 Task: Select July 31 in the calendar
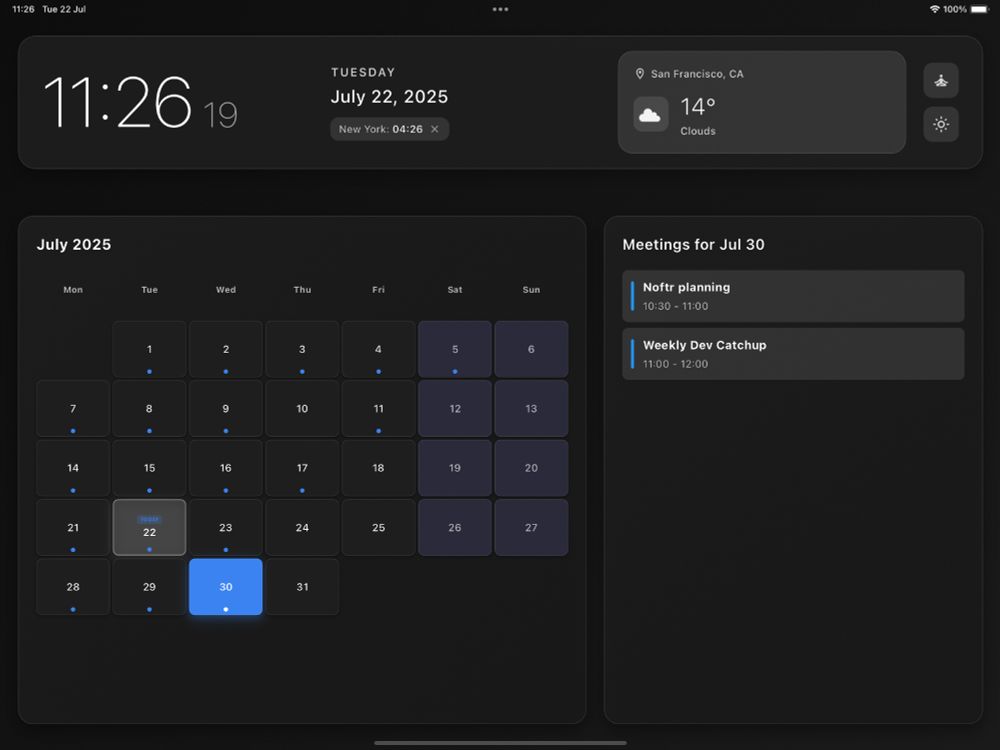[302, 587]
